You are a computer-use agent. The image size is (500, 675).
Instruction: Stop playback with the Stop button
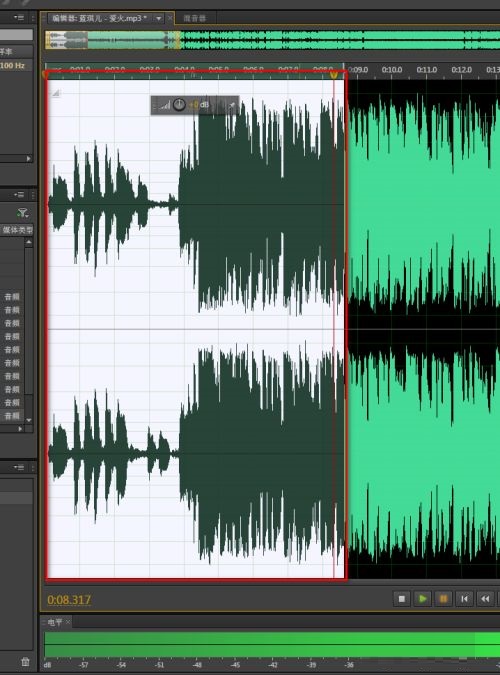401,599
